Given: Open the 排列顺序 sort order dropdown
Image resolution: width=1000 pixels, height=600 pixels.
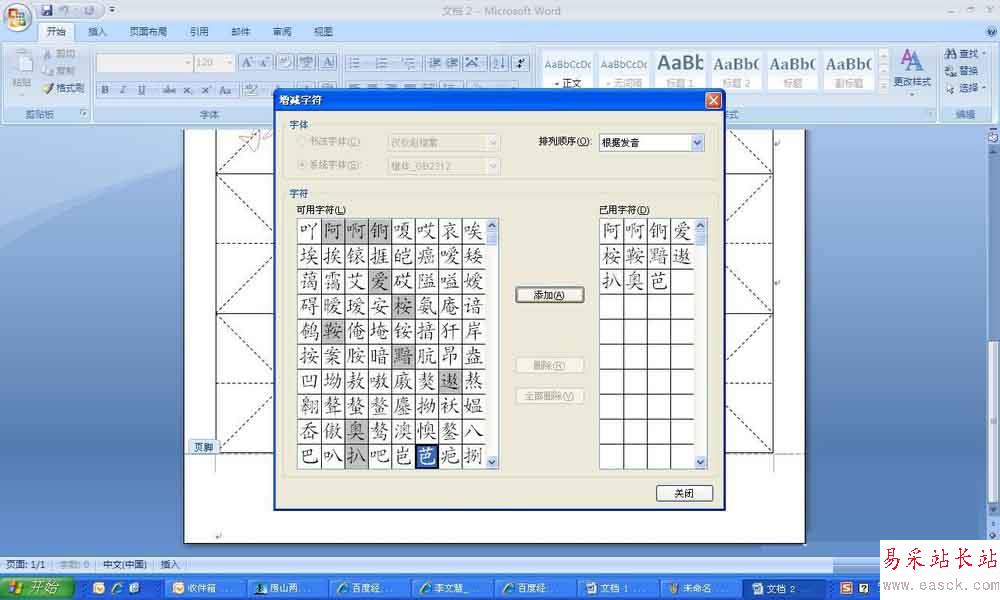Looking at the screenshot, I should click(x=697, y=143).
